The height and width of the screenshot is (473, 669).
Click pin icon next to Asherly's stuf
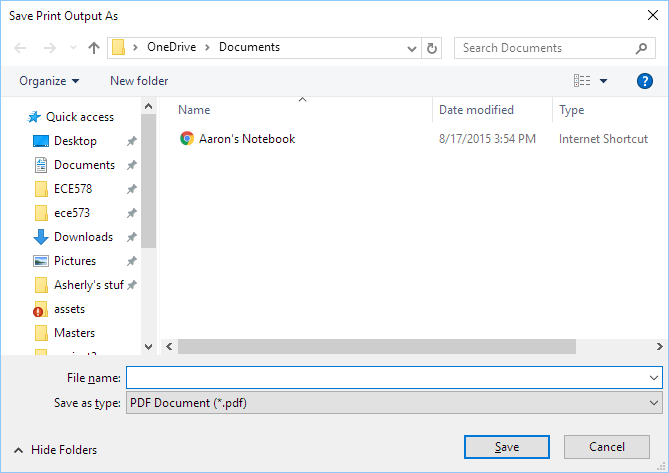(x=132, y=285)
